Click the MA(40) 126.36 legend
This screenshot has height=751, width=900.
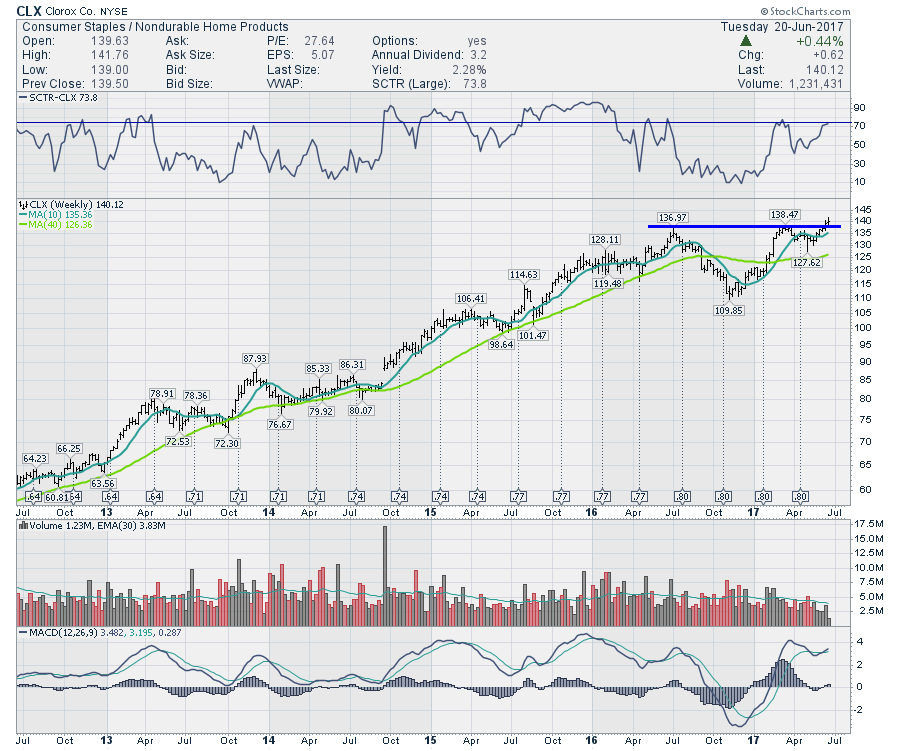(x=56, y=224)
